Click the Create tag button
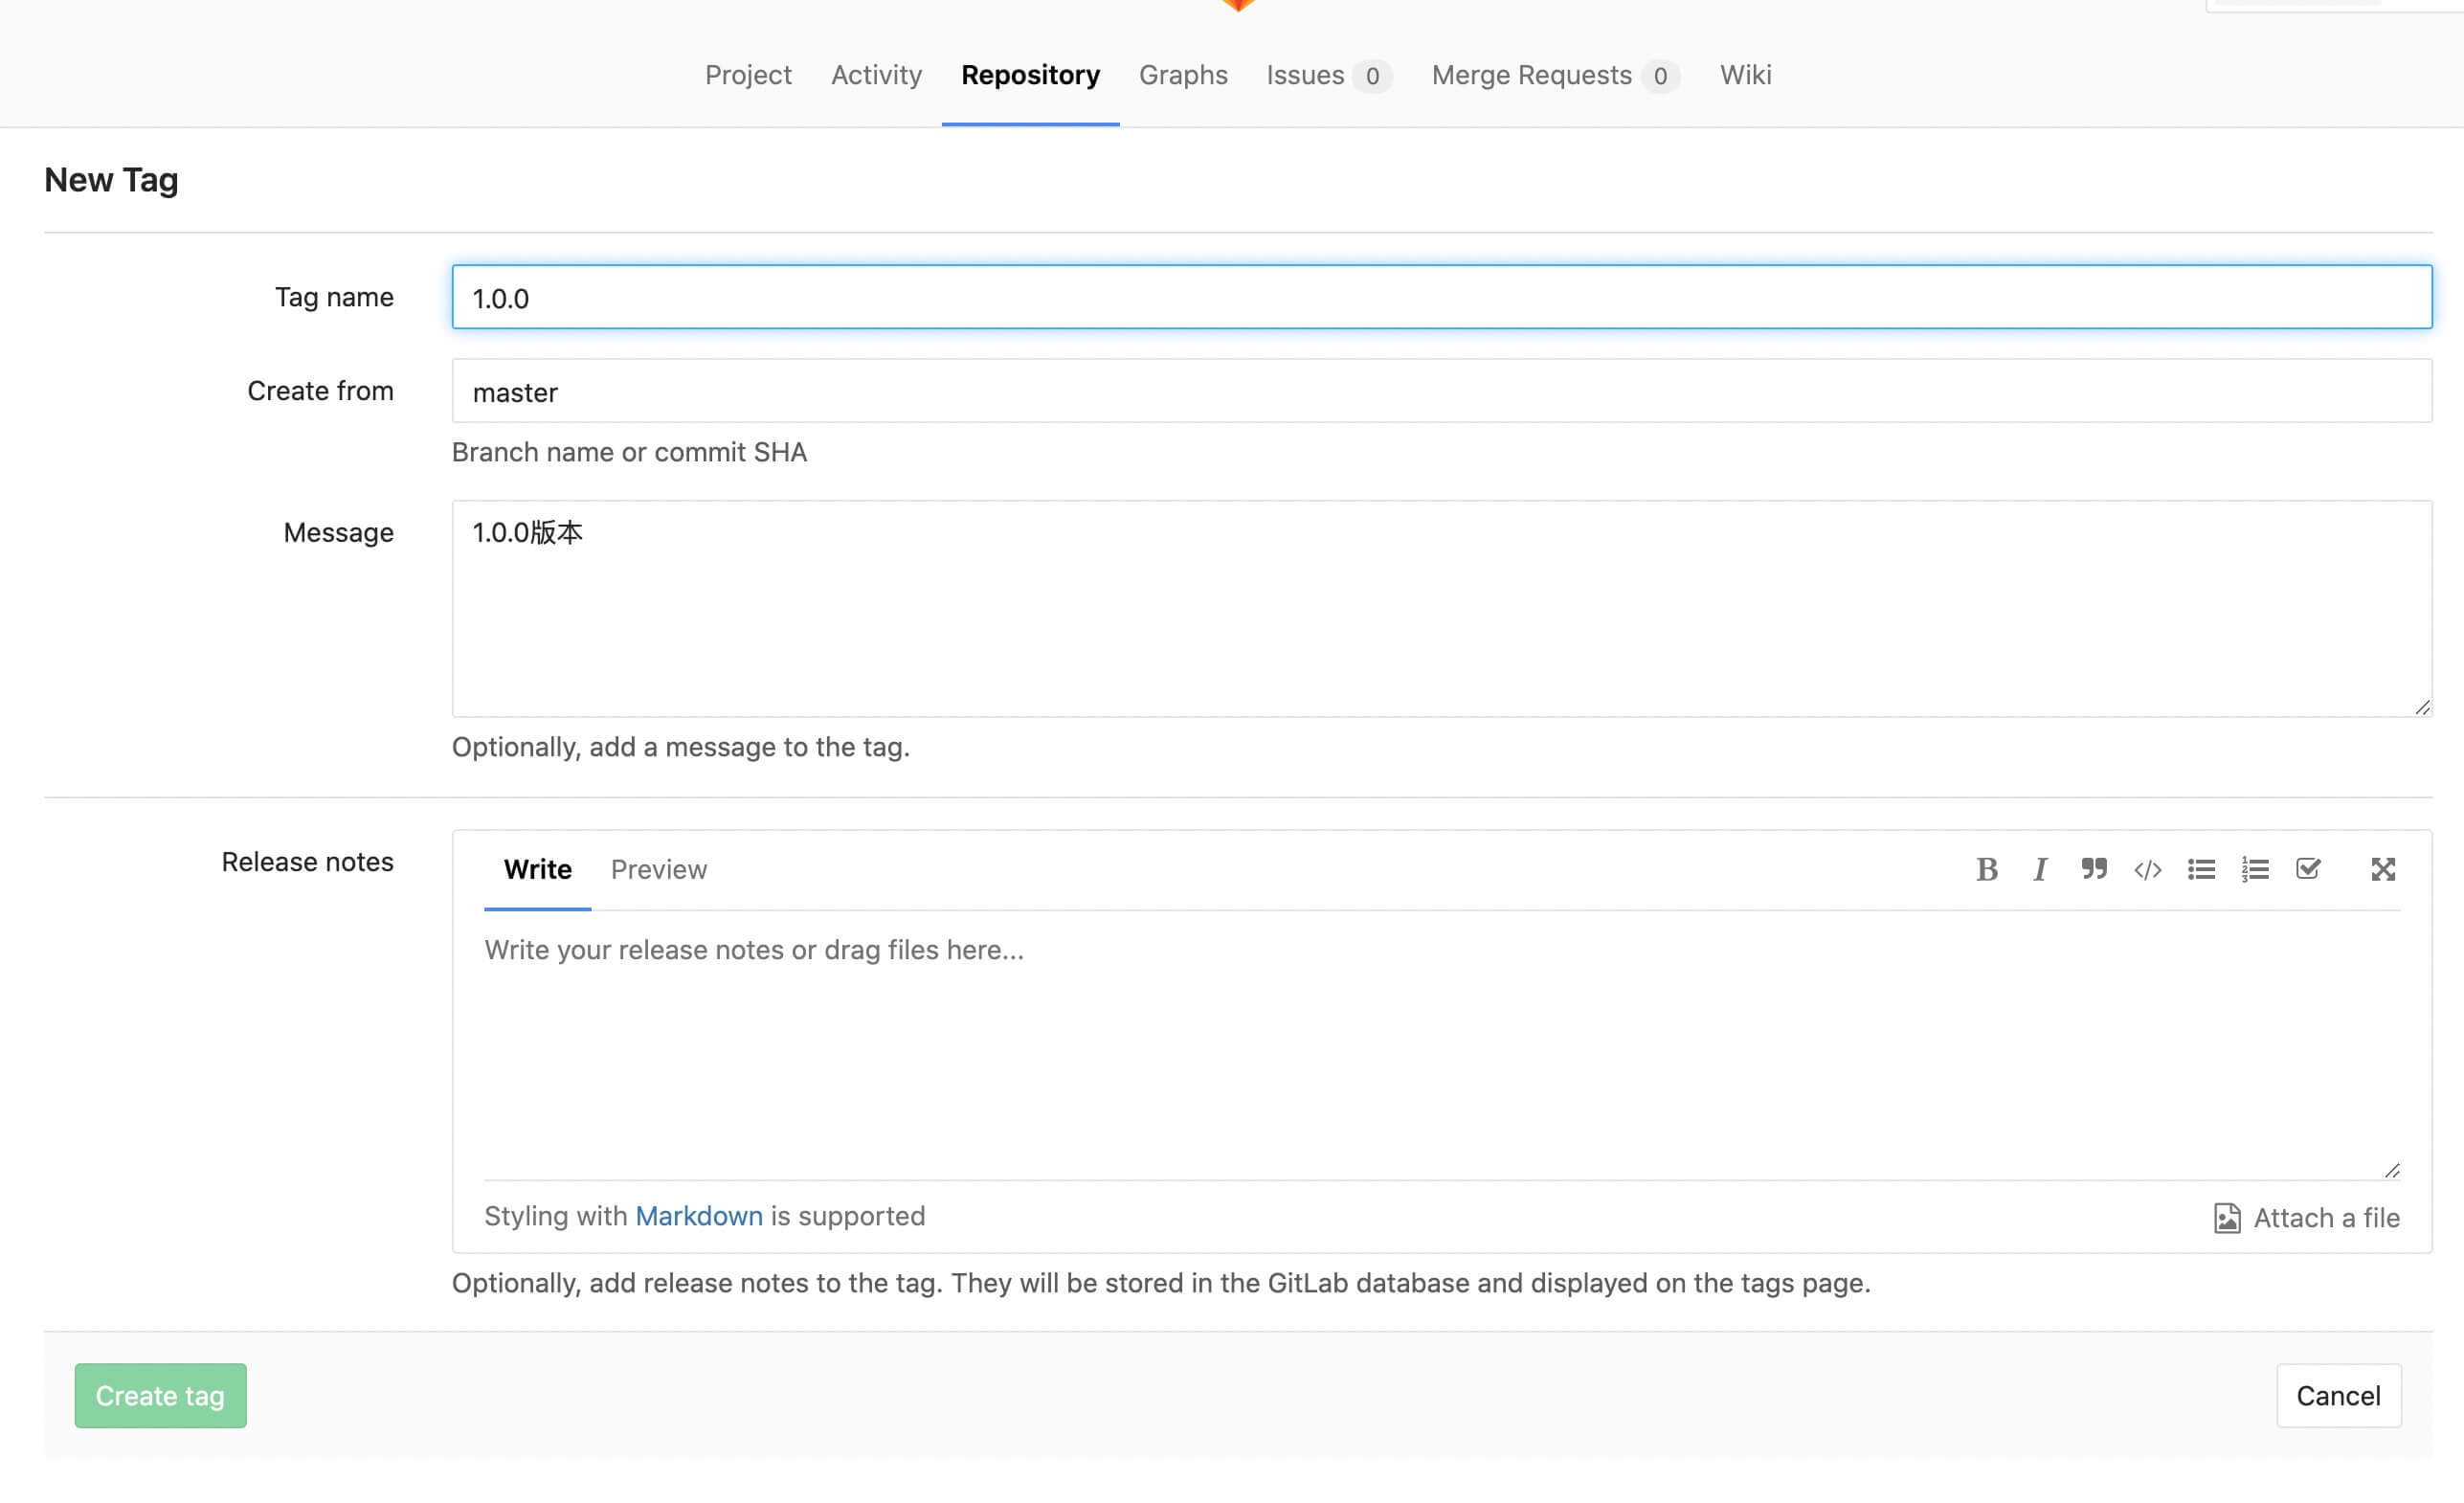The height and width of the screenshot is (1503, 2464). pyautogui.click(x=160, y=1395)
